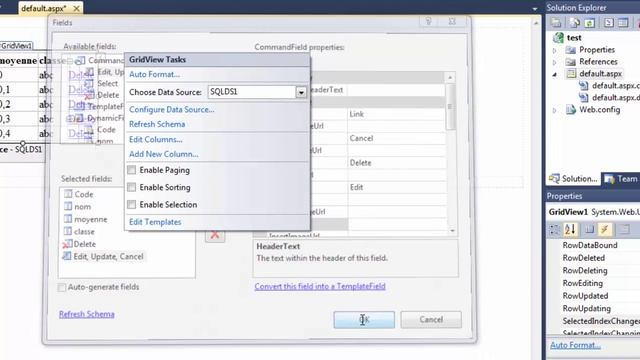Select the test project icon
640x360 pixels.
tap(558, 38)
